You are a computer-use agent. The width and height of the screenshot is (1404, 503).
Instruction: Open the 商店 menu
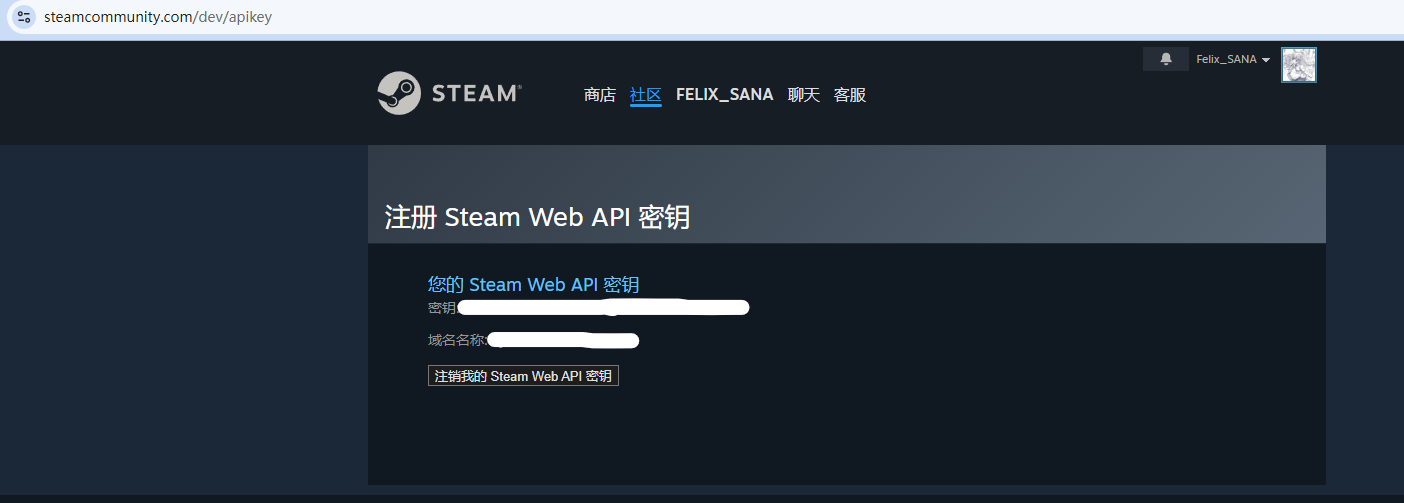[600, 95]
